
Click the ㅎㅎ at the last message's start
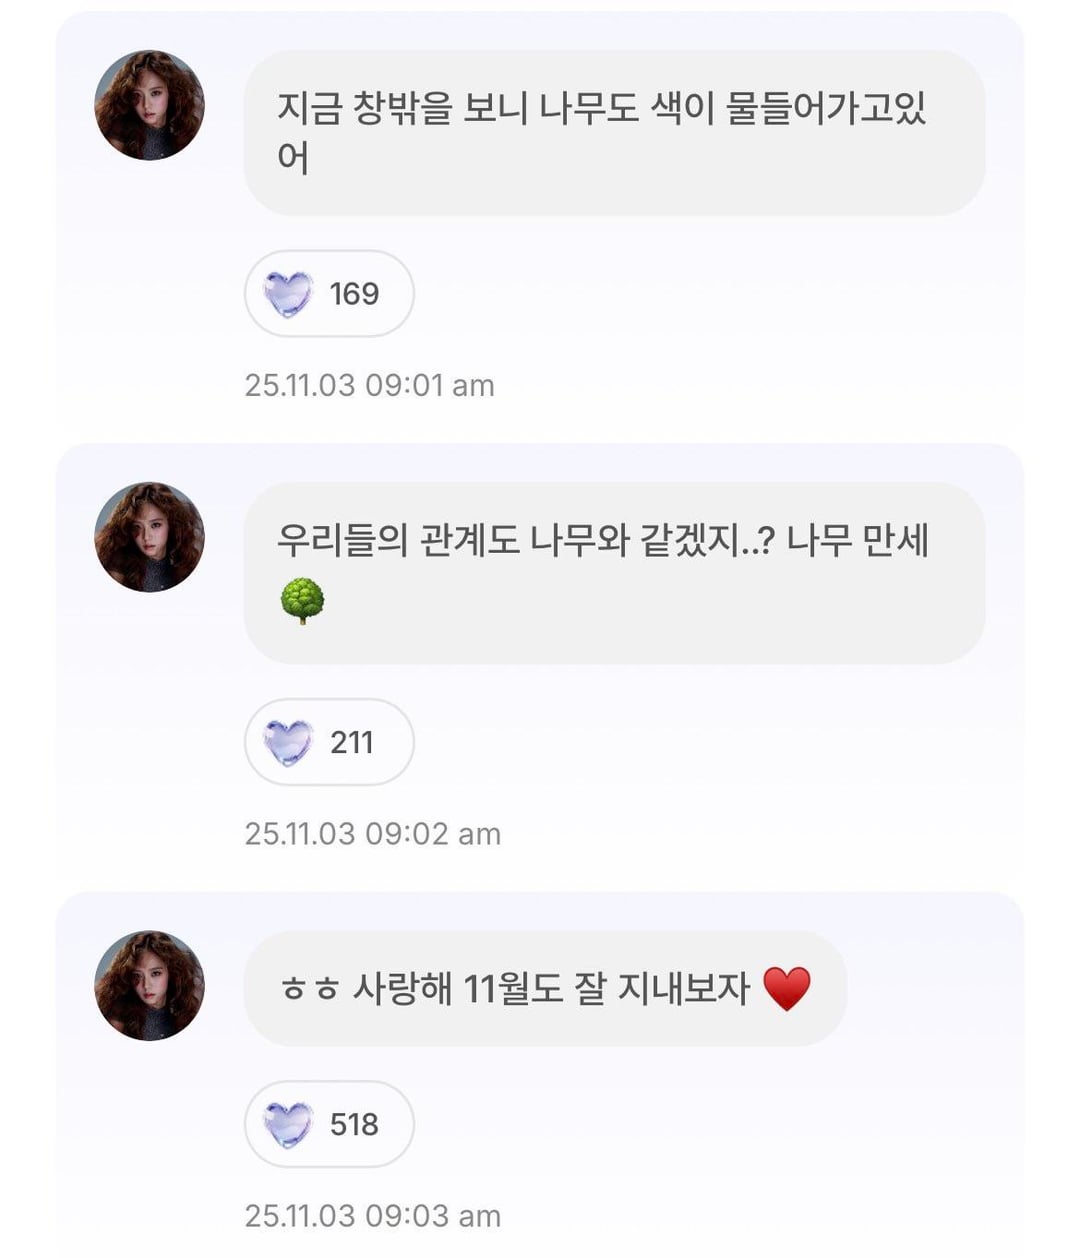pos(309,990)
